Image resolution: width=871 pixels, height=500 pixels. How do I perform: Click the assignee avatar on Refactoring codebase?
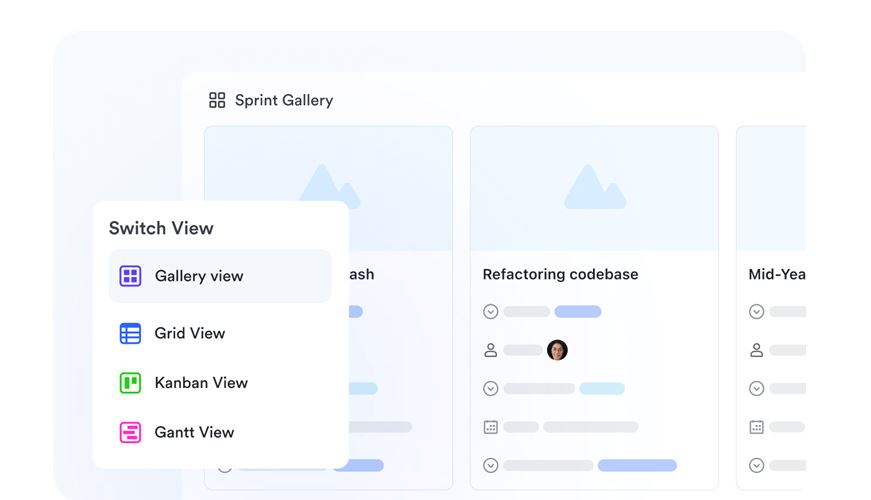click(x=557, y=350)
